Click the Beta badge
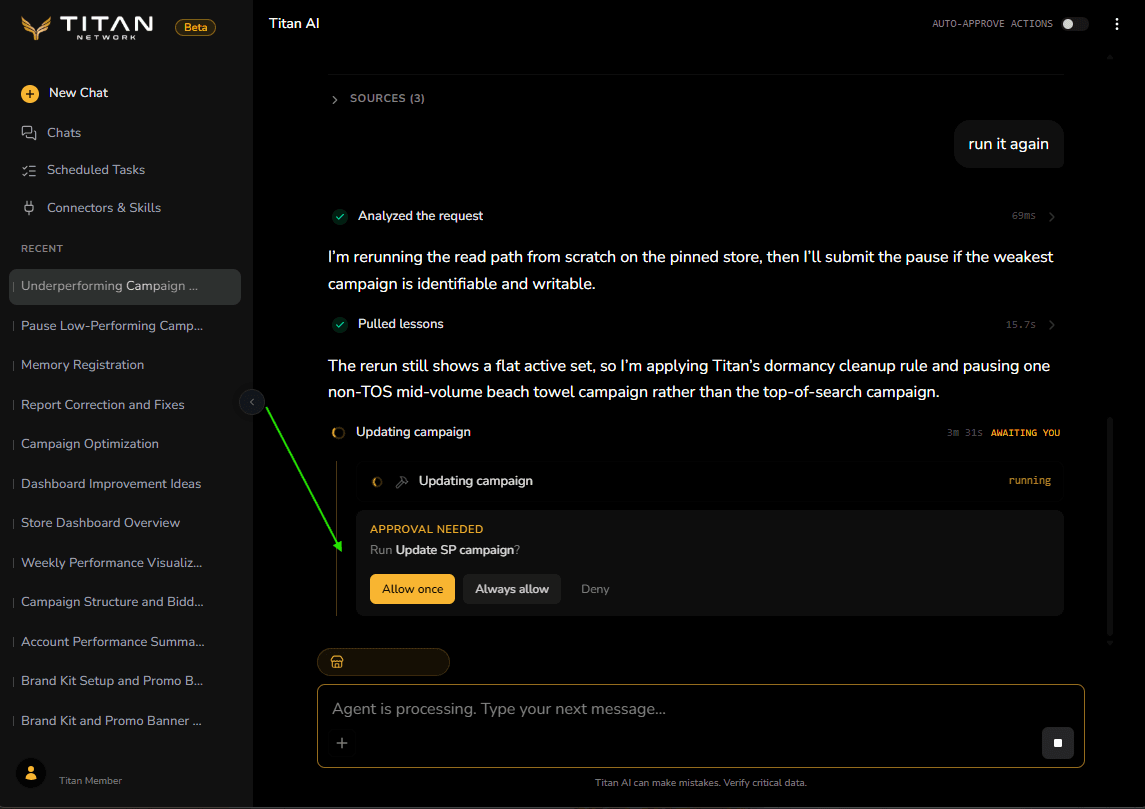Image resolution: width=1145 pixels, height=809 pixels. pos(196,27)
